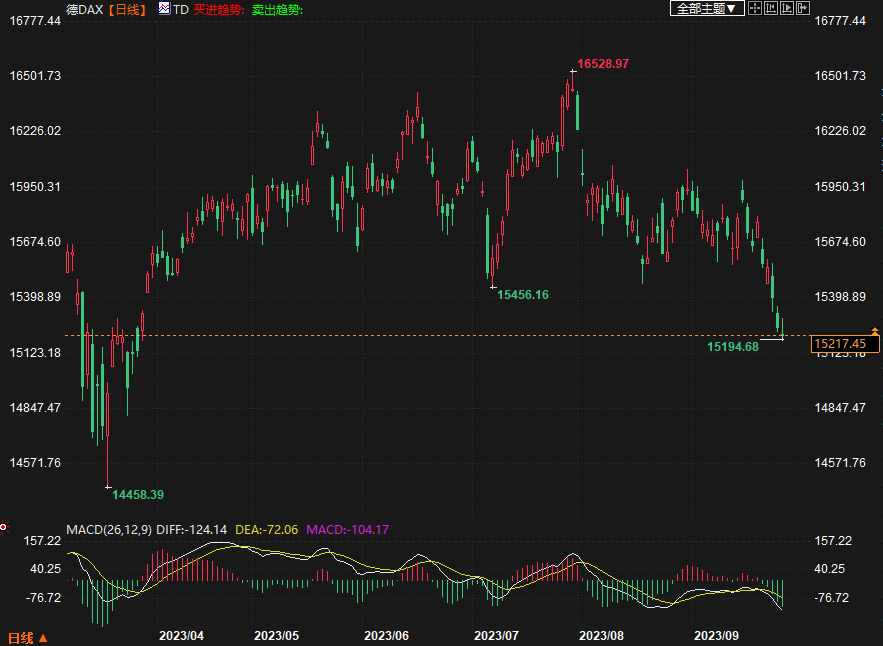
Task: Click the TD indicator chart icon
Action: [x=165, y=9]
